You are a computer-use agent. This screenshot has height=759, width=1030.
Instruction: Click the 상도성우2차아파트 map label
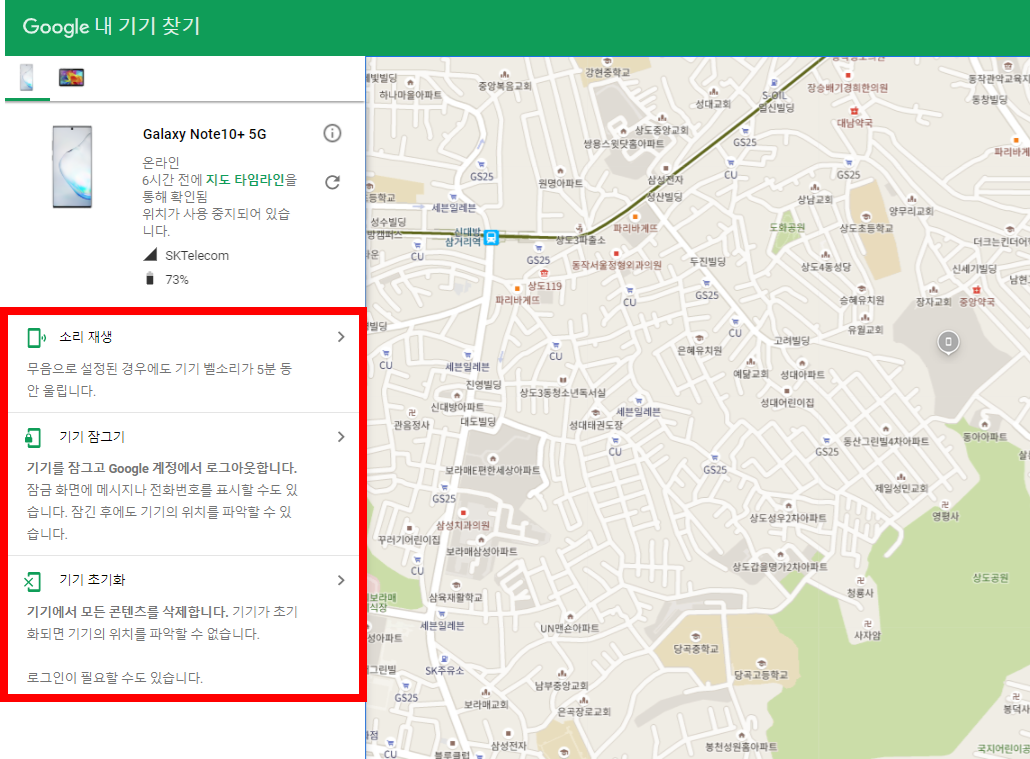[788, 518]
